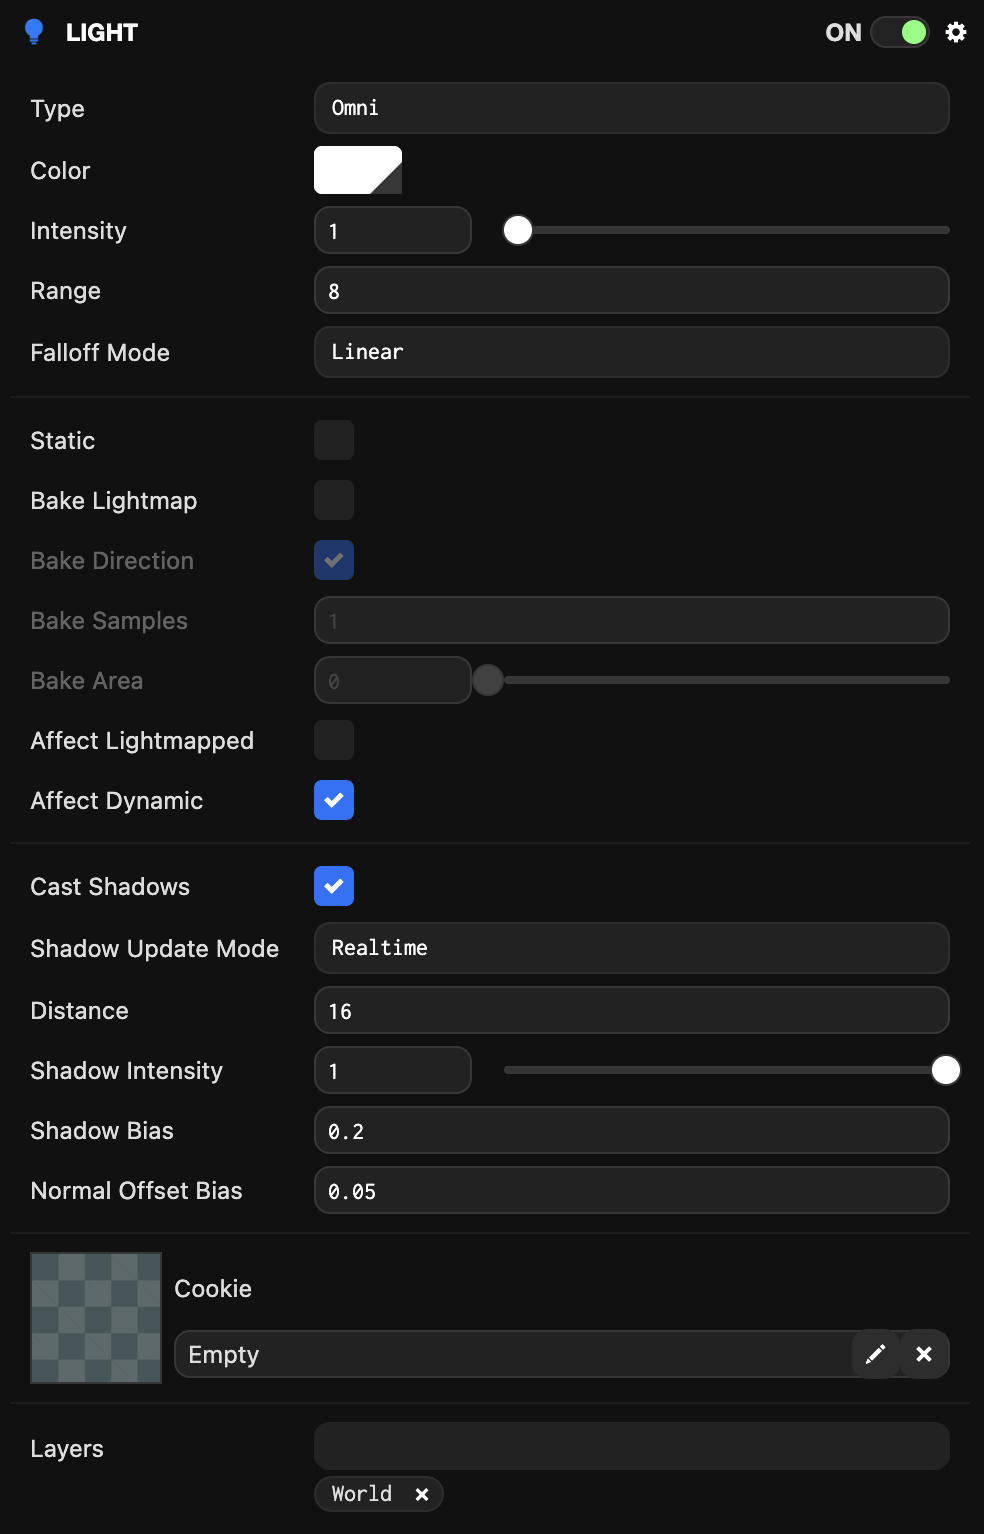Change Shadow Update Mode from Realtime

tap(631, 948)
